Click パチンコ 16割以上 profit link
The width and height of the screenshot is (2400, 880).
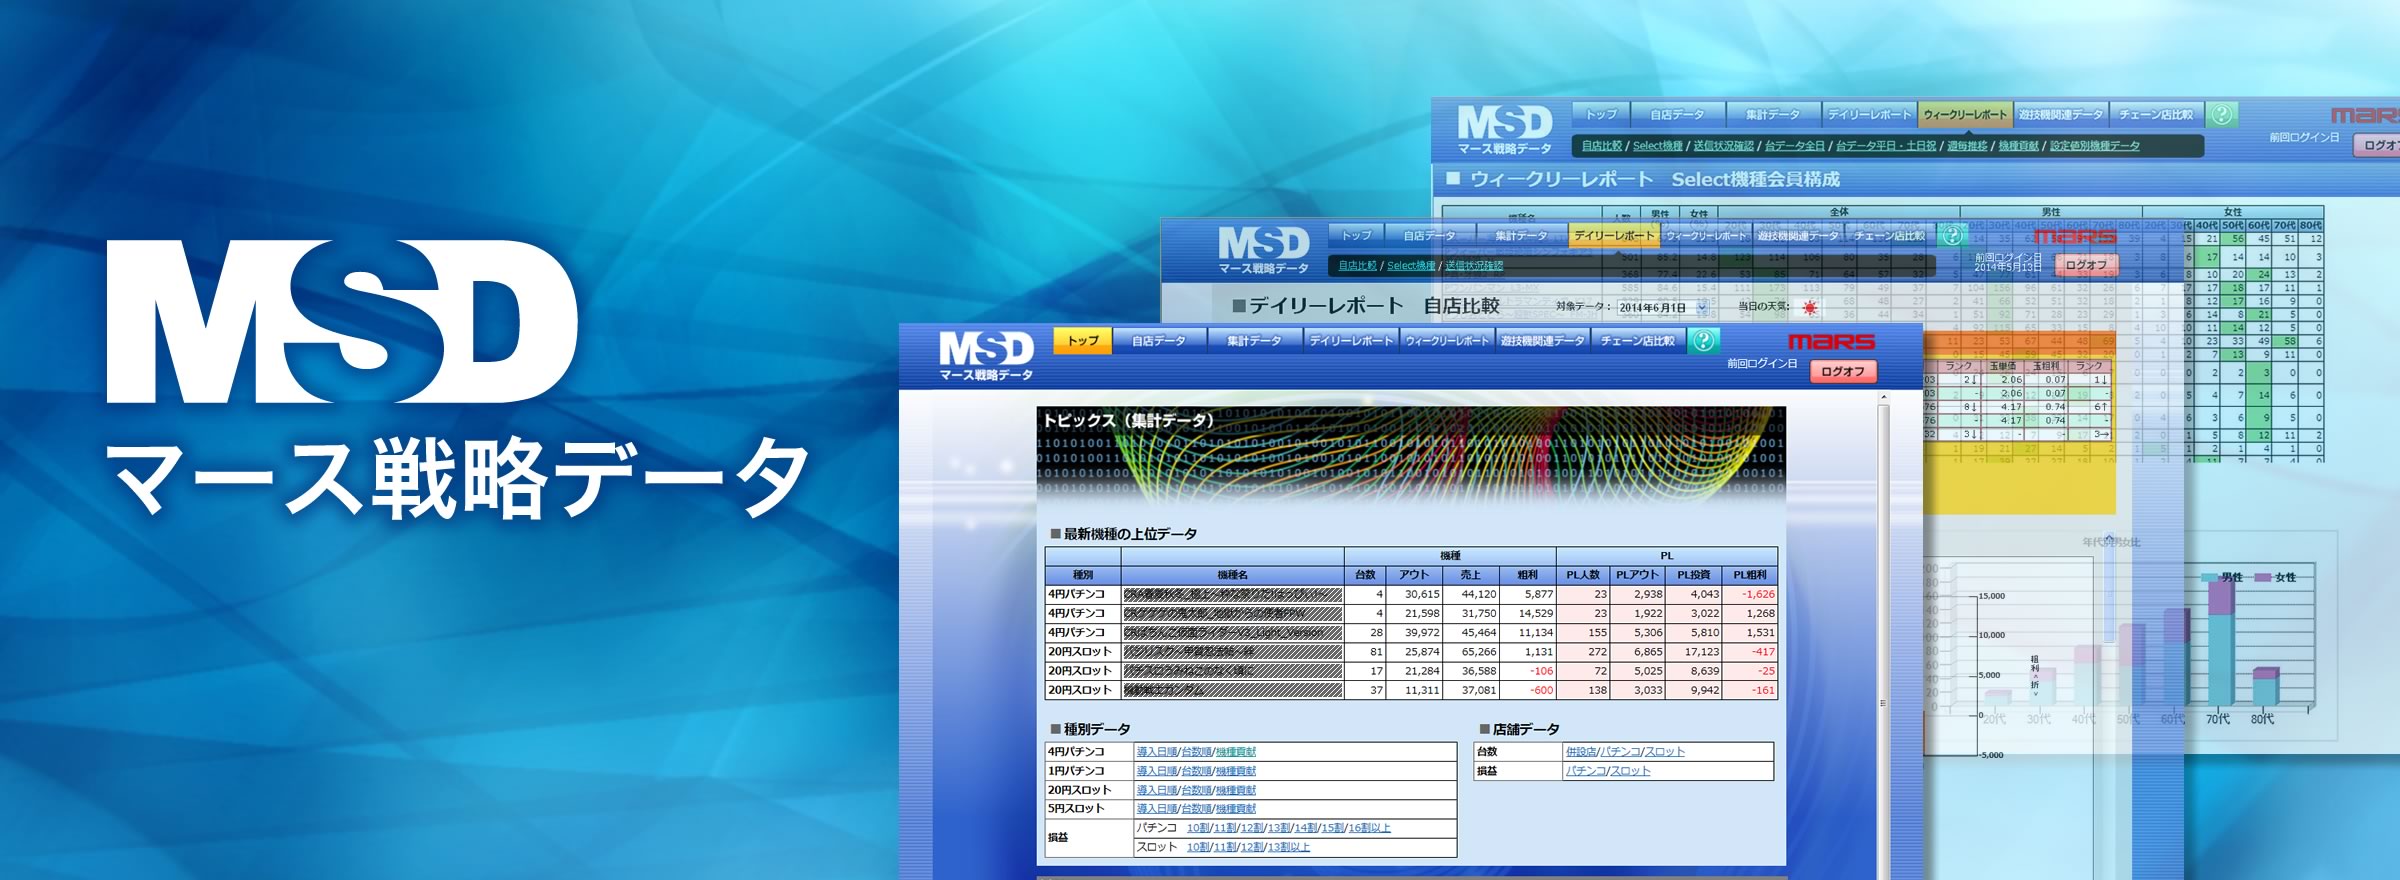click(x=1369, y=828)
